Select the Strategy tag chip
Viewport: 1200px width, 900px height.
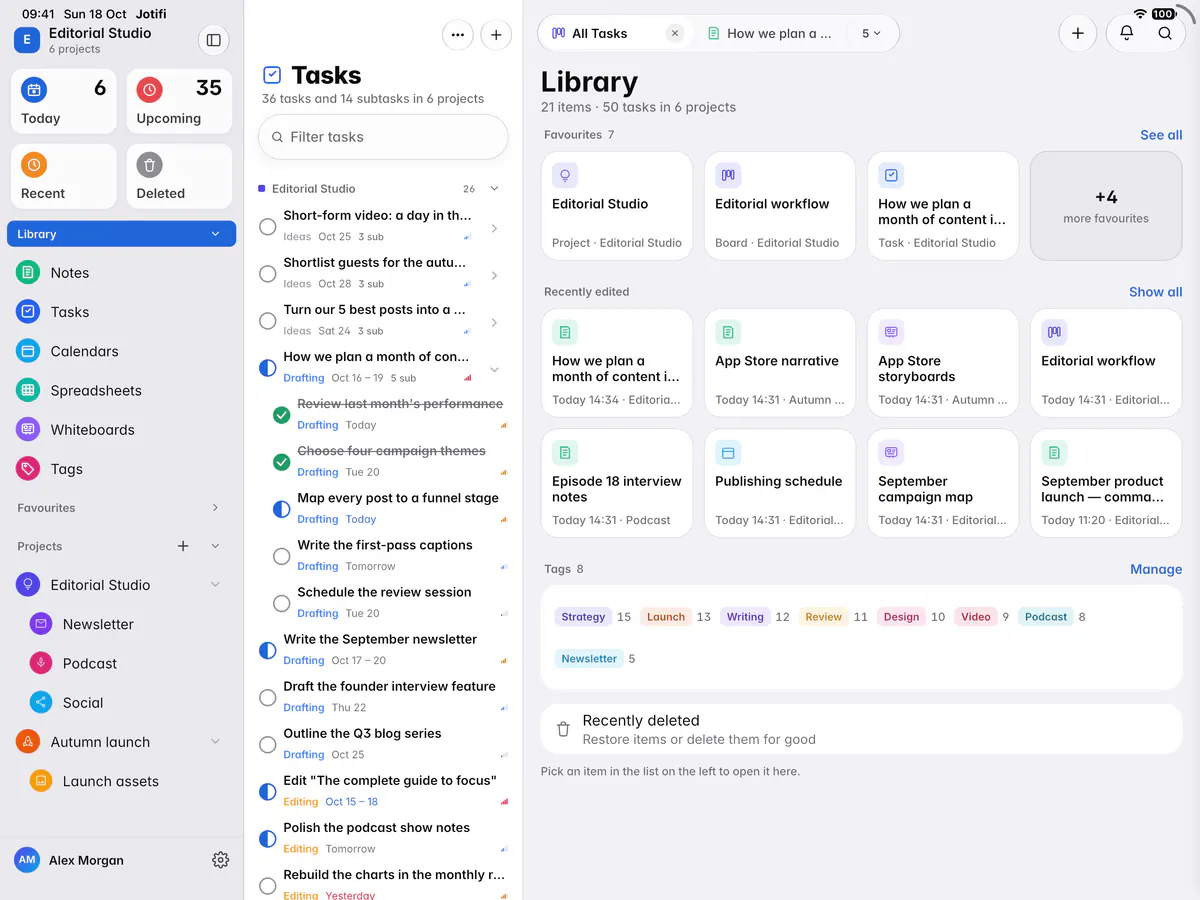[583, 617]
